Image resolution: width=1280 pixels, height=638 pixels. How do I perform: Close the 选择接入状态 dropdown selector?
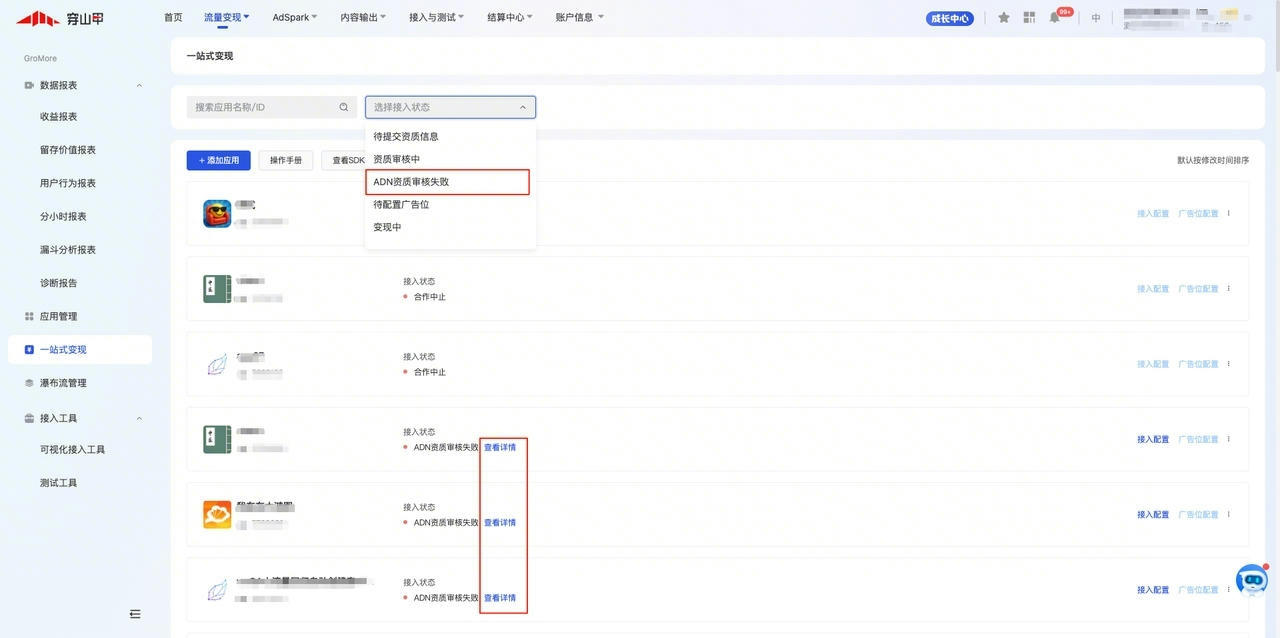[522, 107]
